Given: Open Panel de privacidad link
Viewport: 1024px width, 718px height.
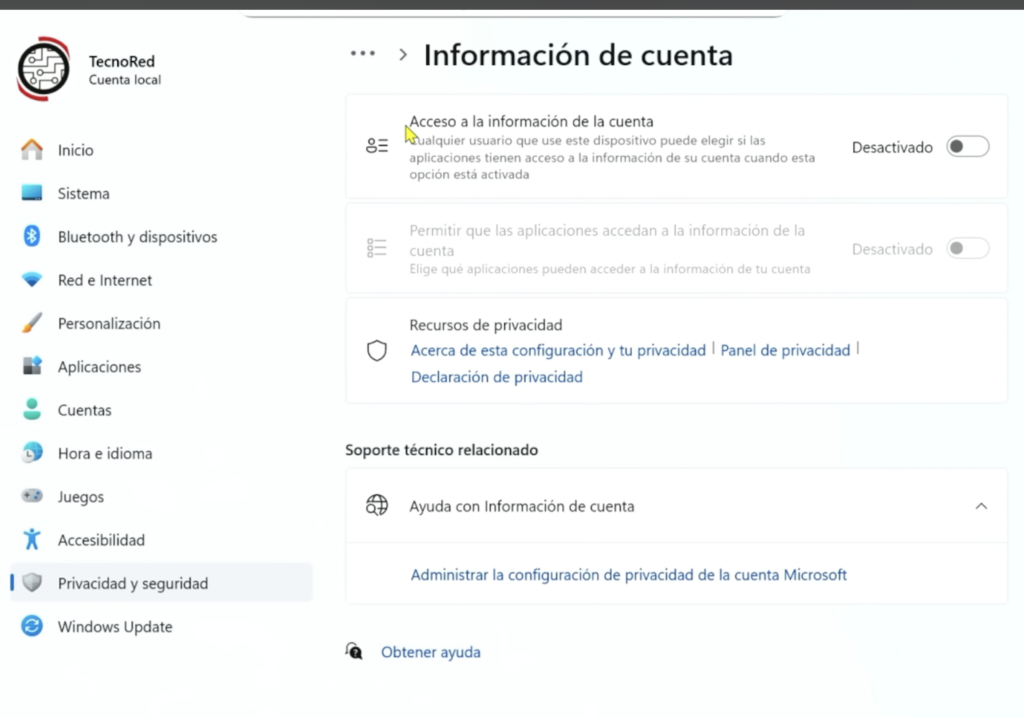Looking at the screenshot, I should click(785, 350).
